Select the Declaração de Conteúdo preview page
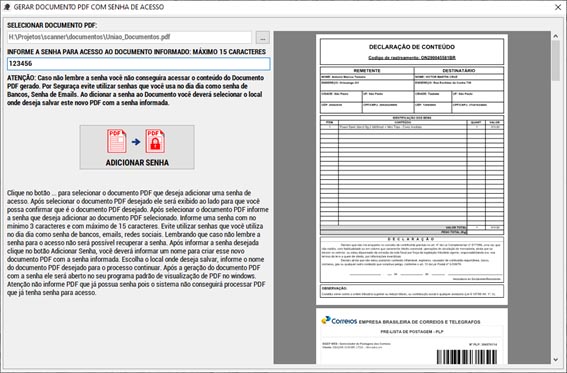 (x=412, y=170)
